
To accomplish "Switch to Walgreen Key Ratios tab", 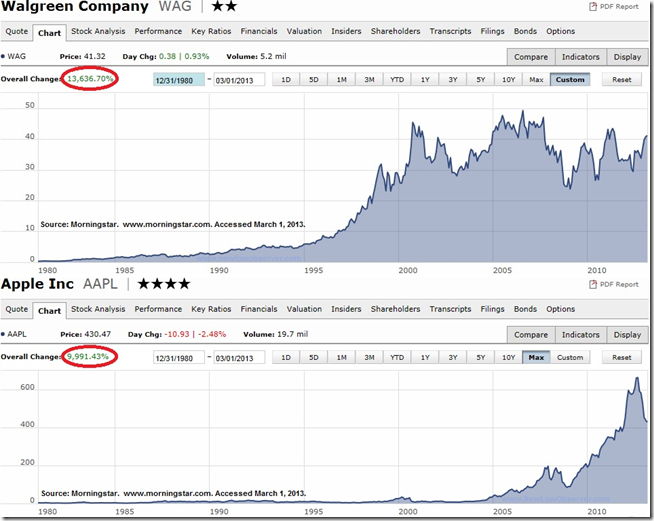I will tap(211, 31).
